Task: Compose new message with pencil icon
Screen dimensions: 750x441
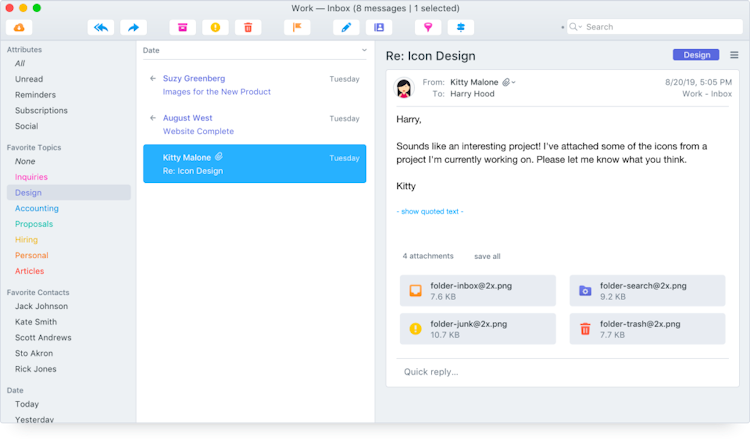Action: click(x=346, y=27)
